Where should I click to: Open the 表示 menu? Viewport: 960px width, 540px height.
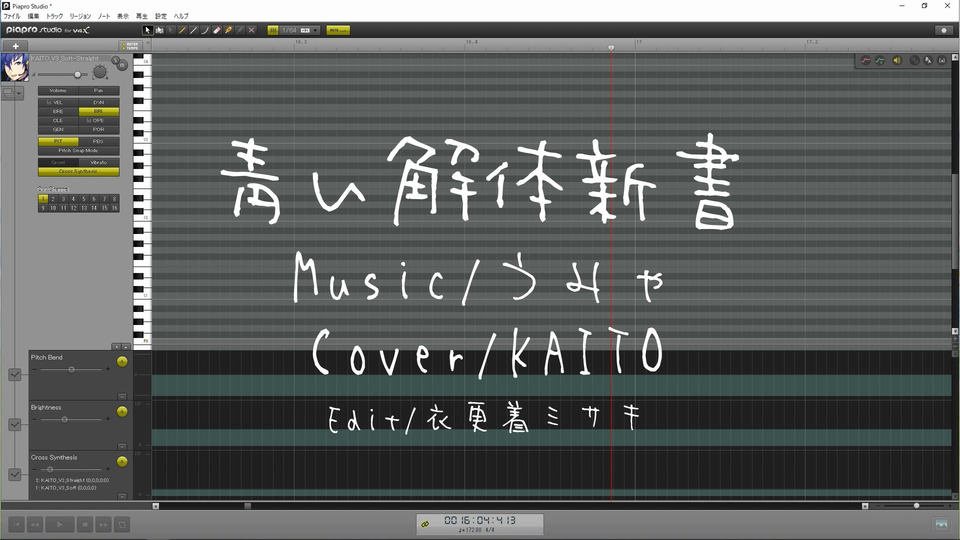click(123, 17)
